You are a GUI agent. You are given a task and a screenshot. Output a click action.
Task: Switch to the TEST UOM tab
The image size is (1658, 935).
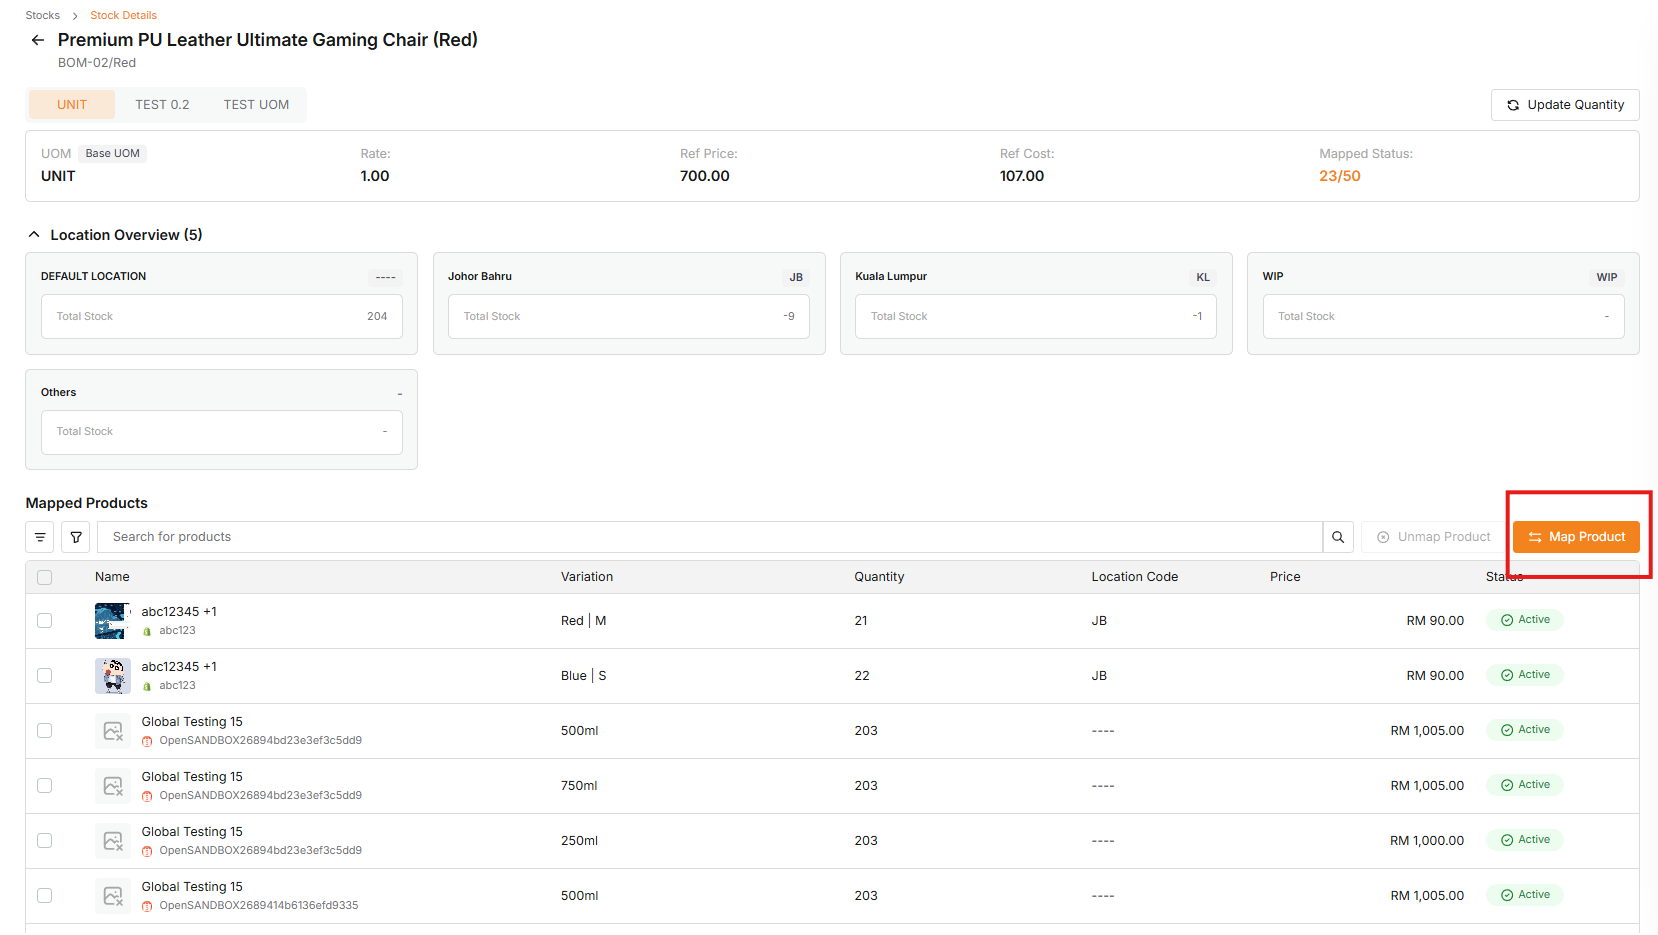click(256, 105)
